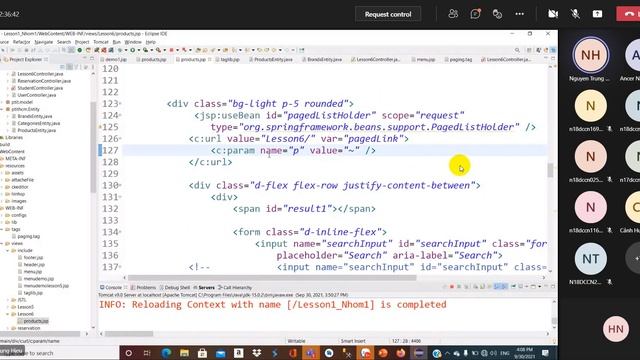This screenshot has height=360, width=640.
Task: Click the Teams share content icon
Action: pos(597,14)
